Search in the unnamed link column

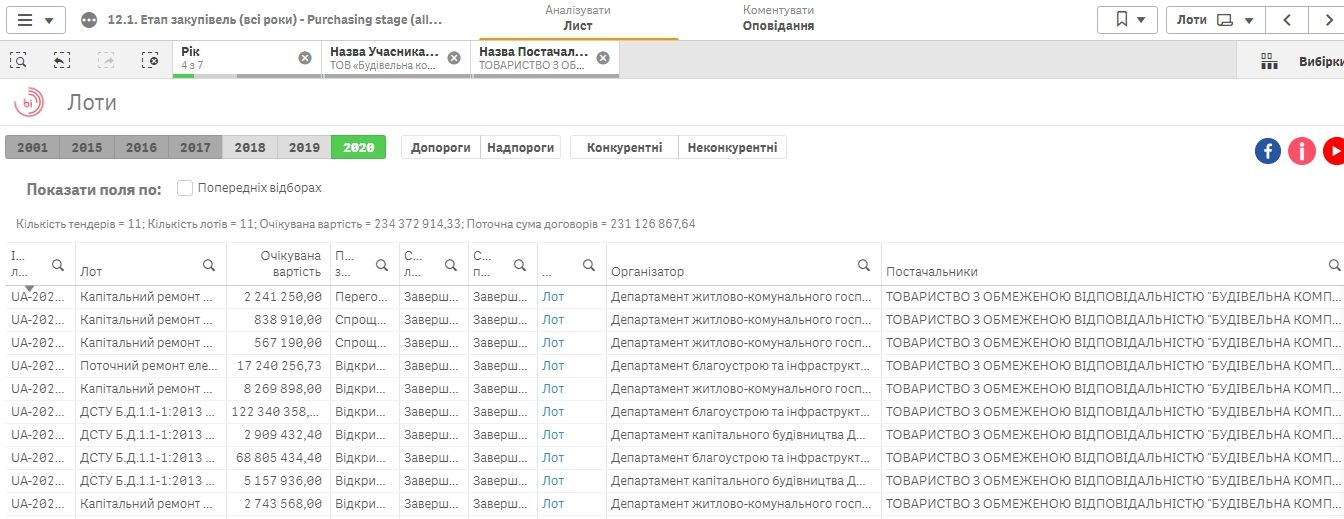(589, 265)
